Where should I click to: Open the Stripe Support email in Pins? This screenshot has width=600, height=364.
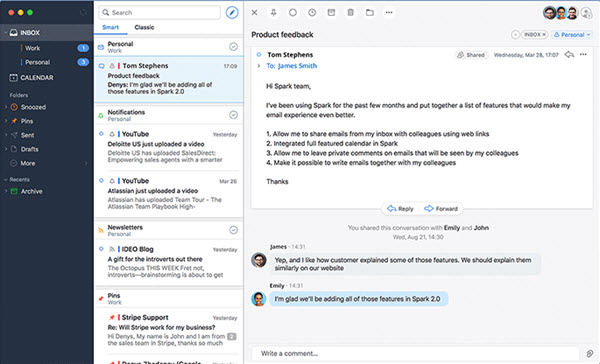pyautogui.click(x=169, y=330)
